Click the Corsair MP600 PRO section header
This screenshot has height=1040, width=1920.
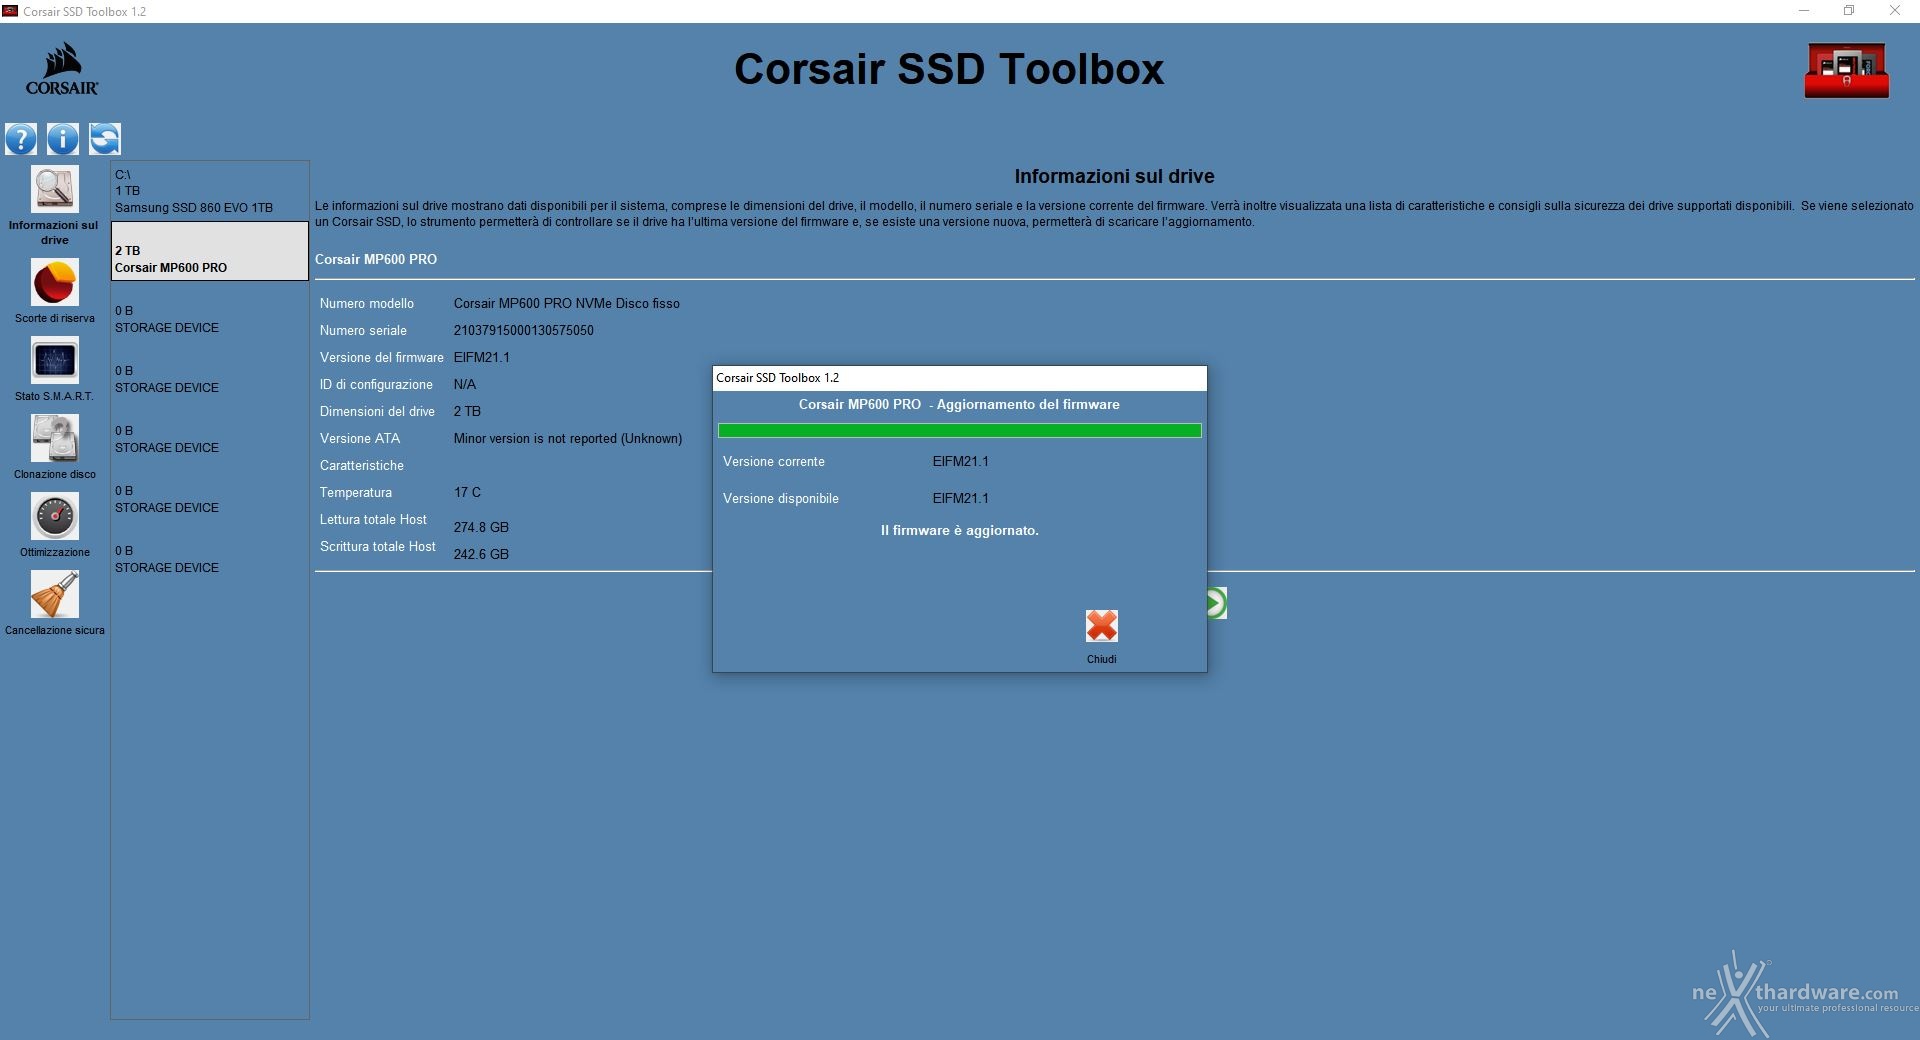point(376,259)
